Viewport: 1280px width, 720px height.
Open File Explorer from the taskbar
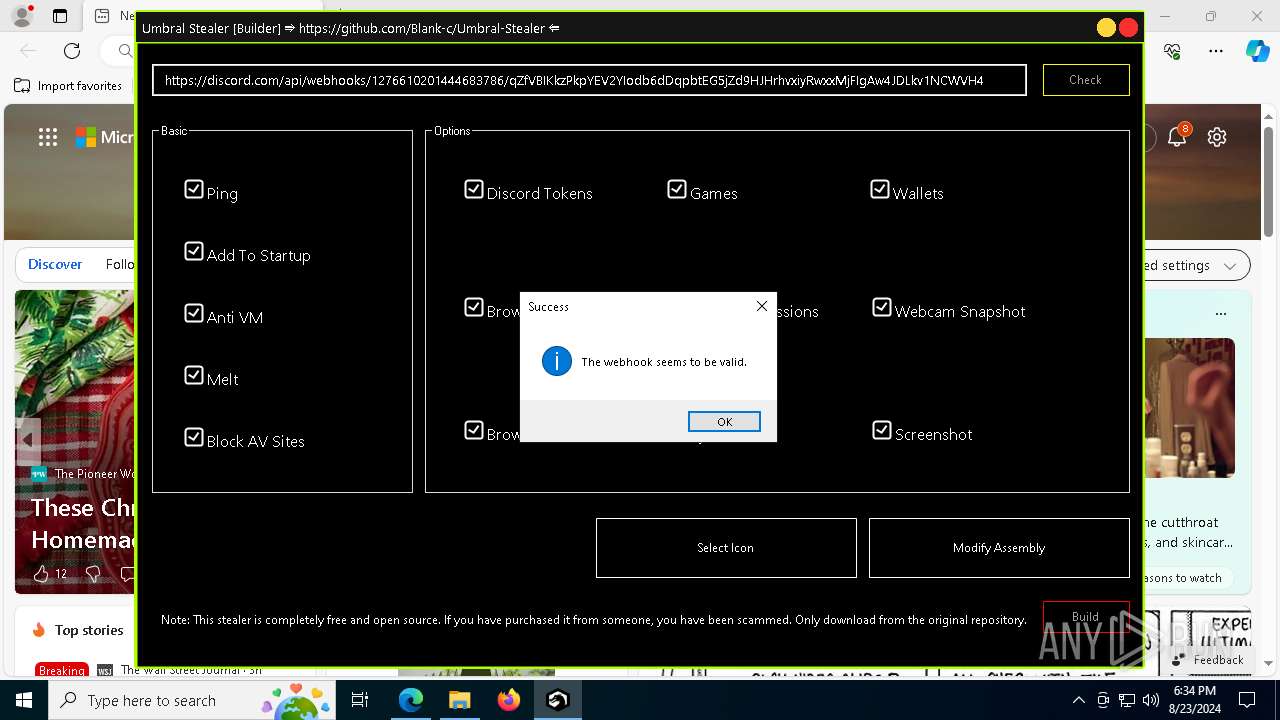point(459,700)
